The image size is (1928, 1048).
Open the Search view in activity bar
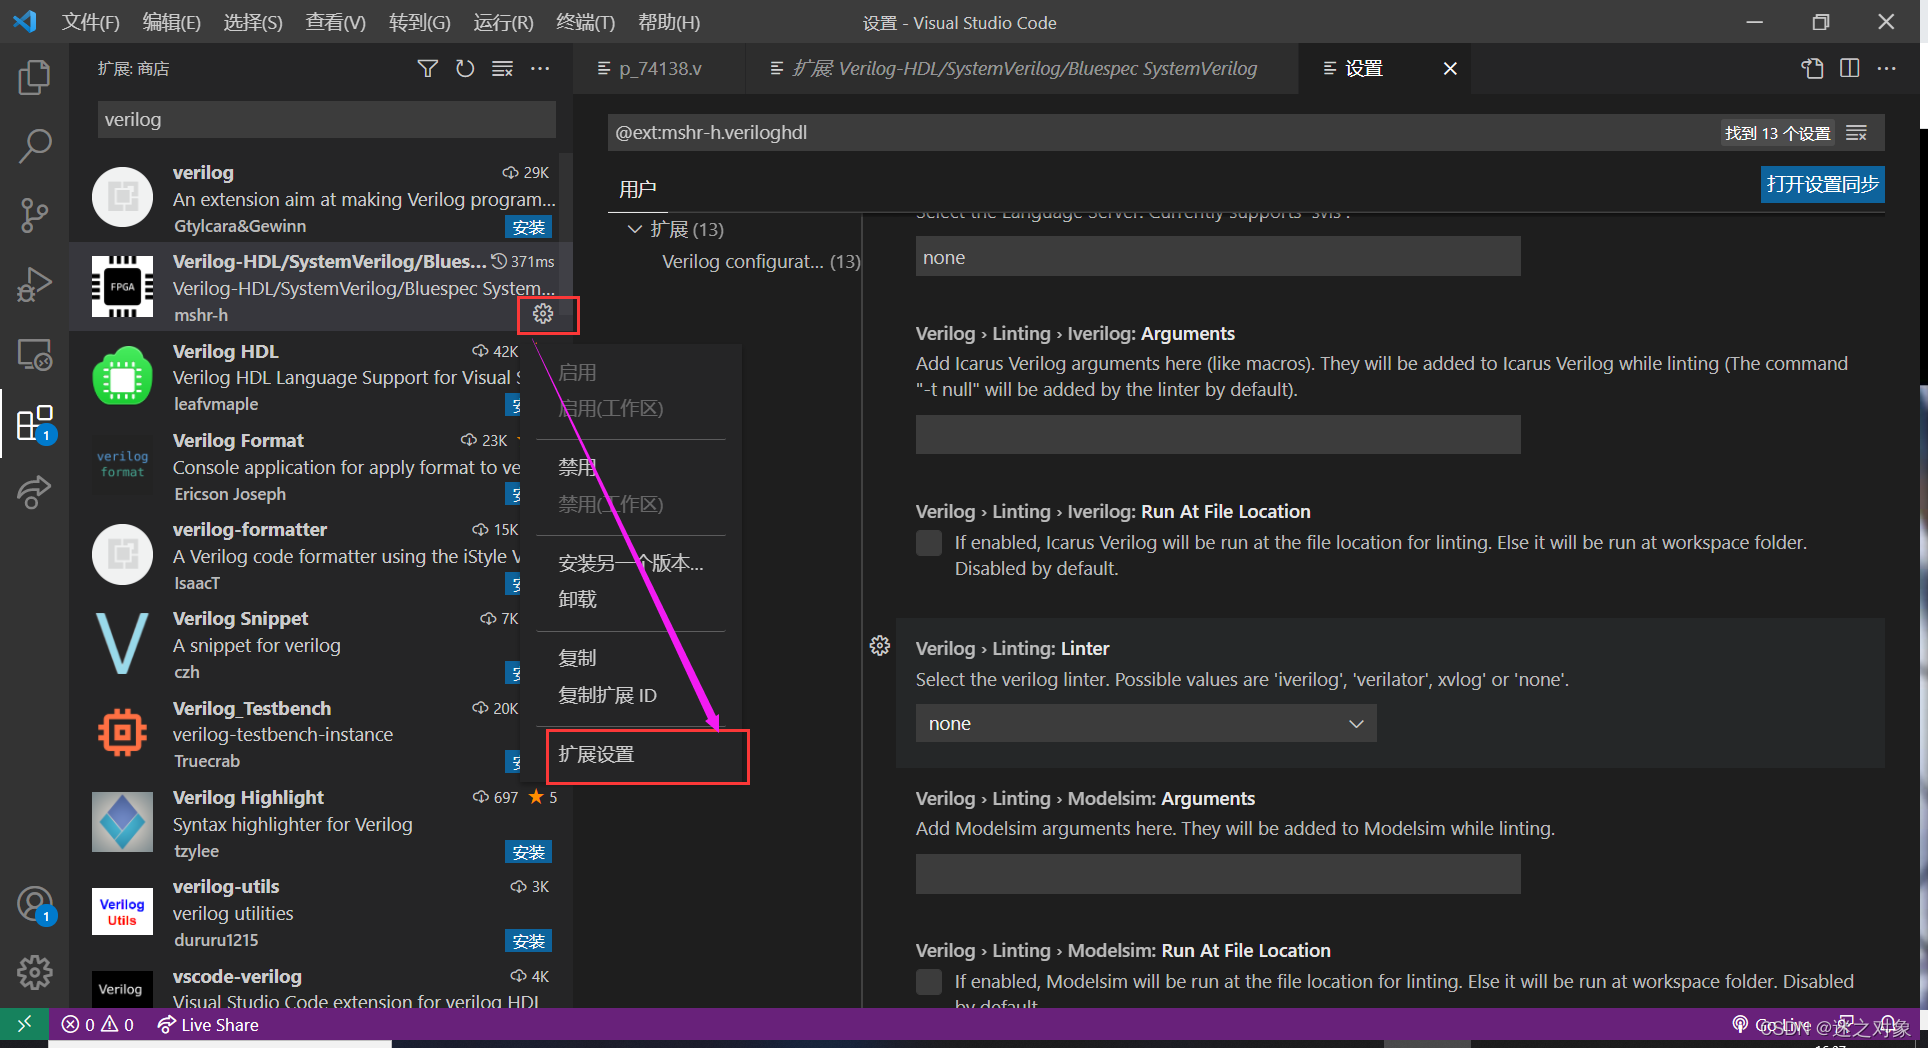tap(34, 146)
